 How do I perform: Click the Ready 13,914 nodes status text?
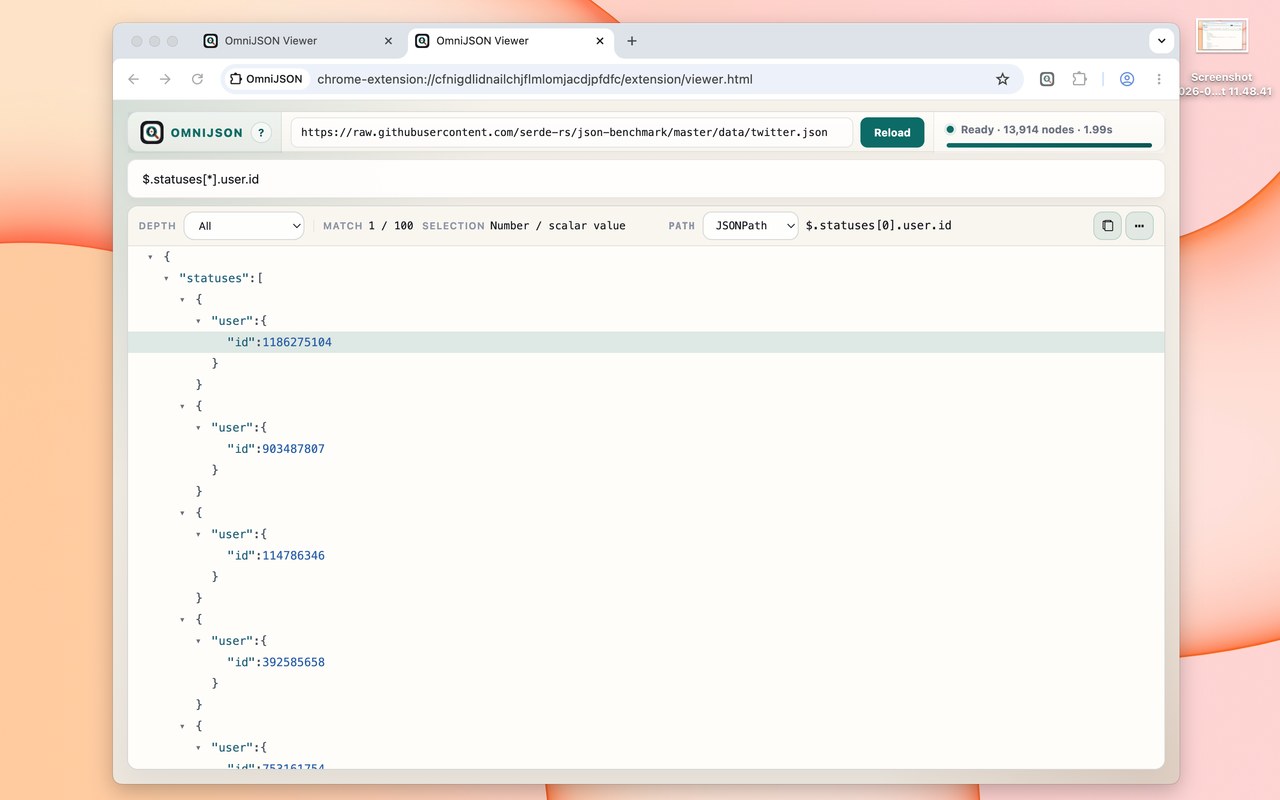[1036, 130]
